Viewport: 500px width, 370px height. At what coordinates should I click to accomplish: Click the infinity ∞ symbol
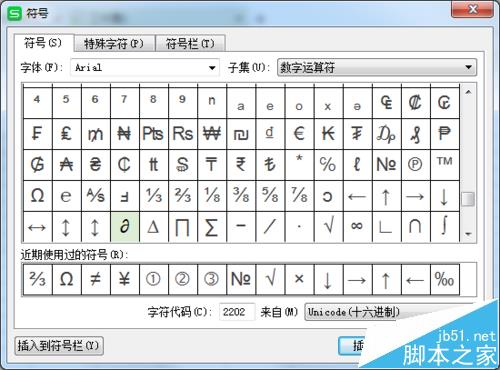357,227
